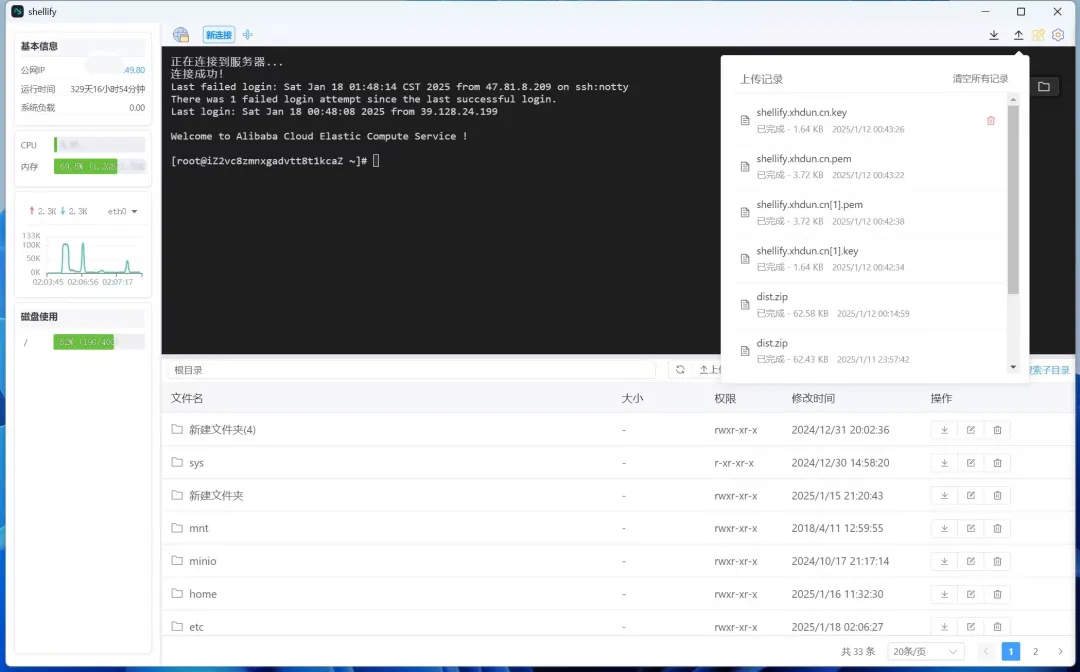Expand the eth0 network interface dropdown

point(134,212)
